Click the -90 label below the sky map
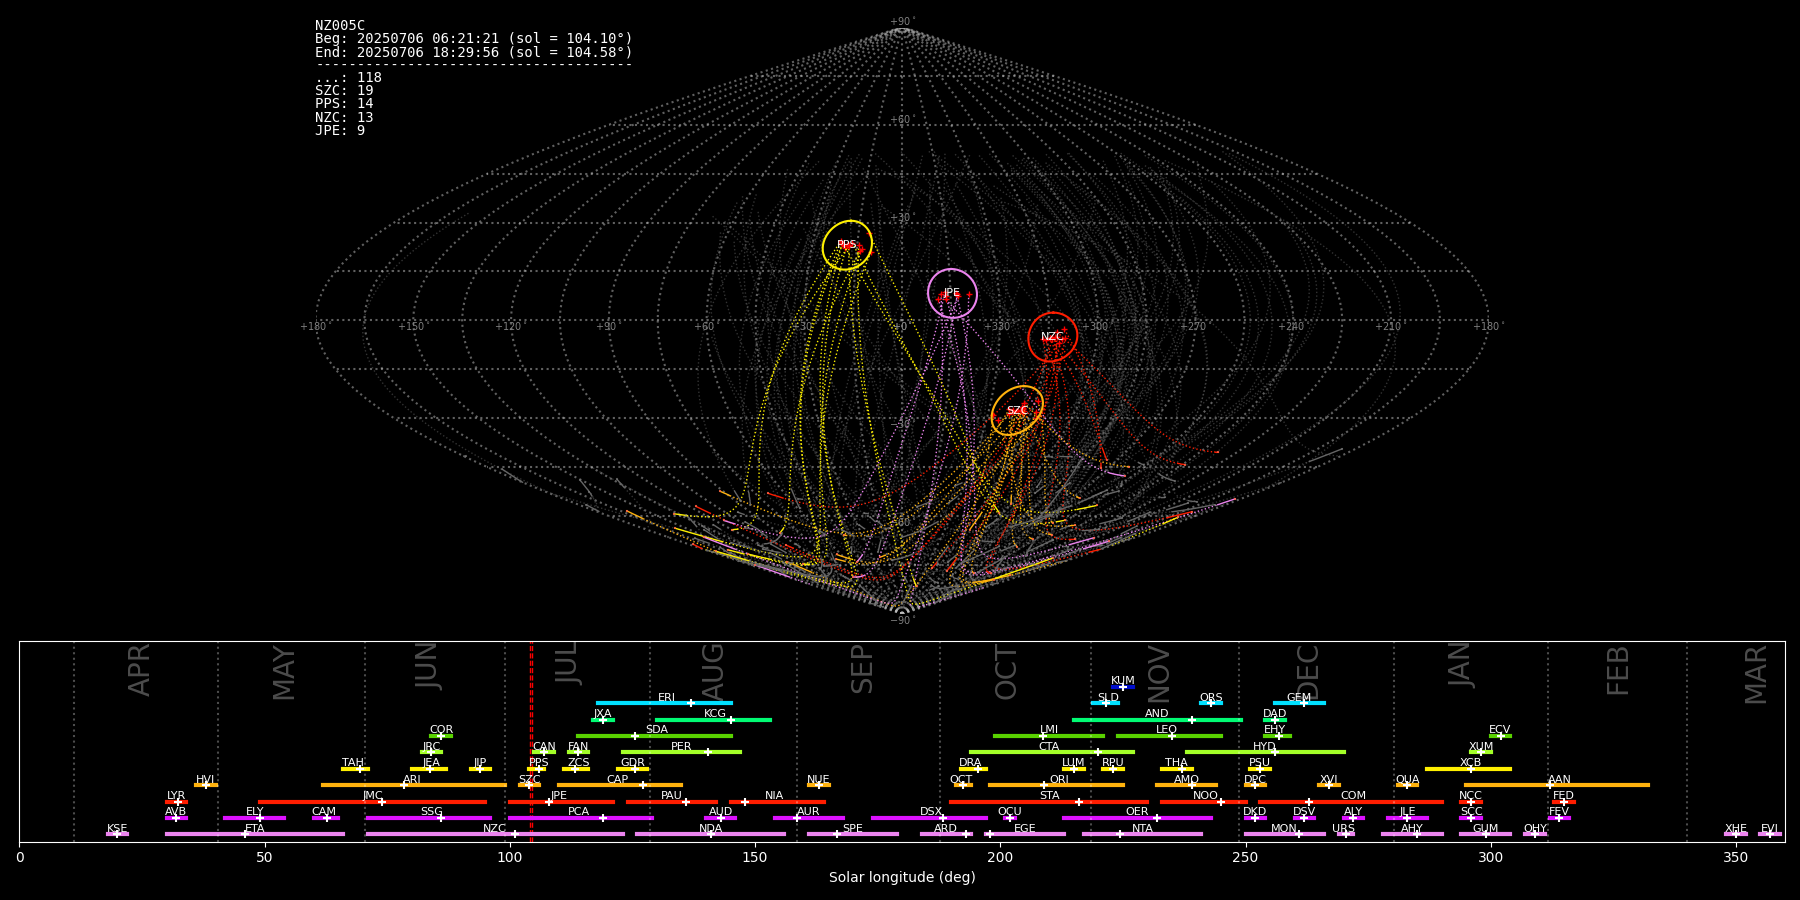The width and height of the screenshot is (1800, 900). (901, 620)
